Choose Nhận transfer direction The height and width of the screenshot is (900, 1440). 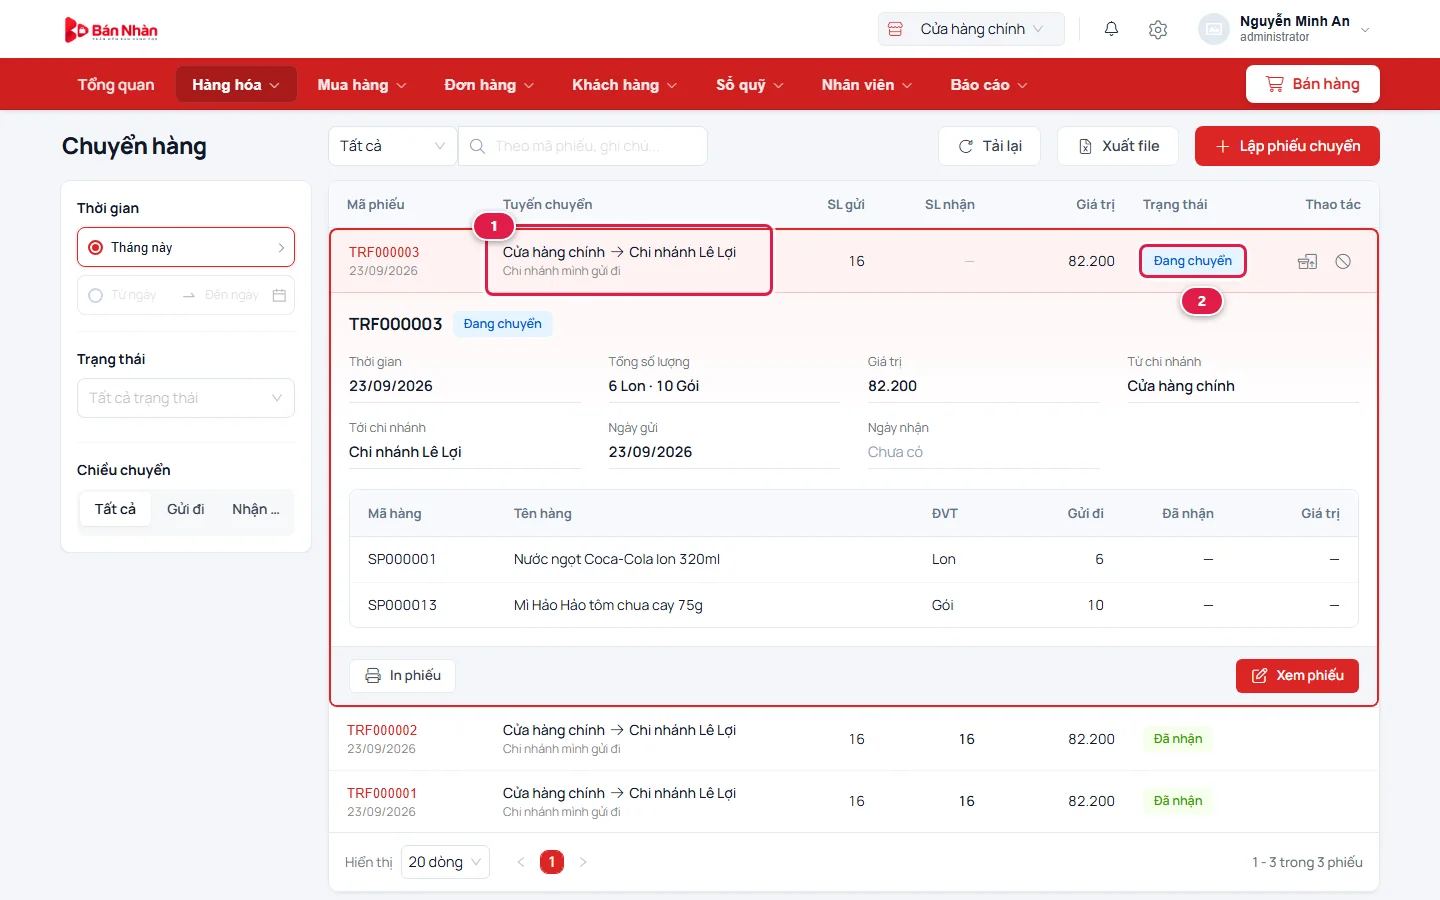(x=256, y=509)
